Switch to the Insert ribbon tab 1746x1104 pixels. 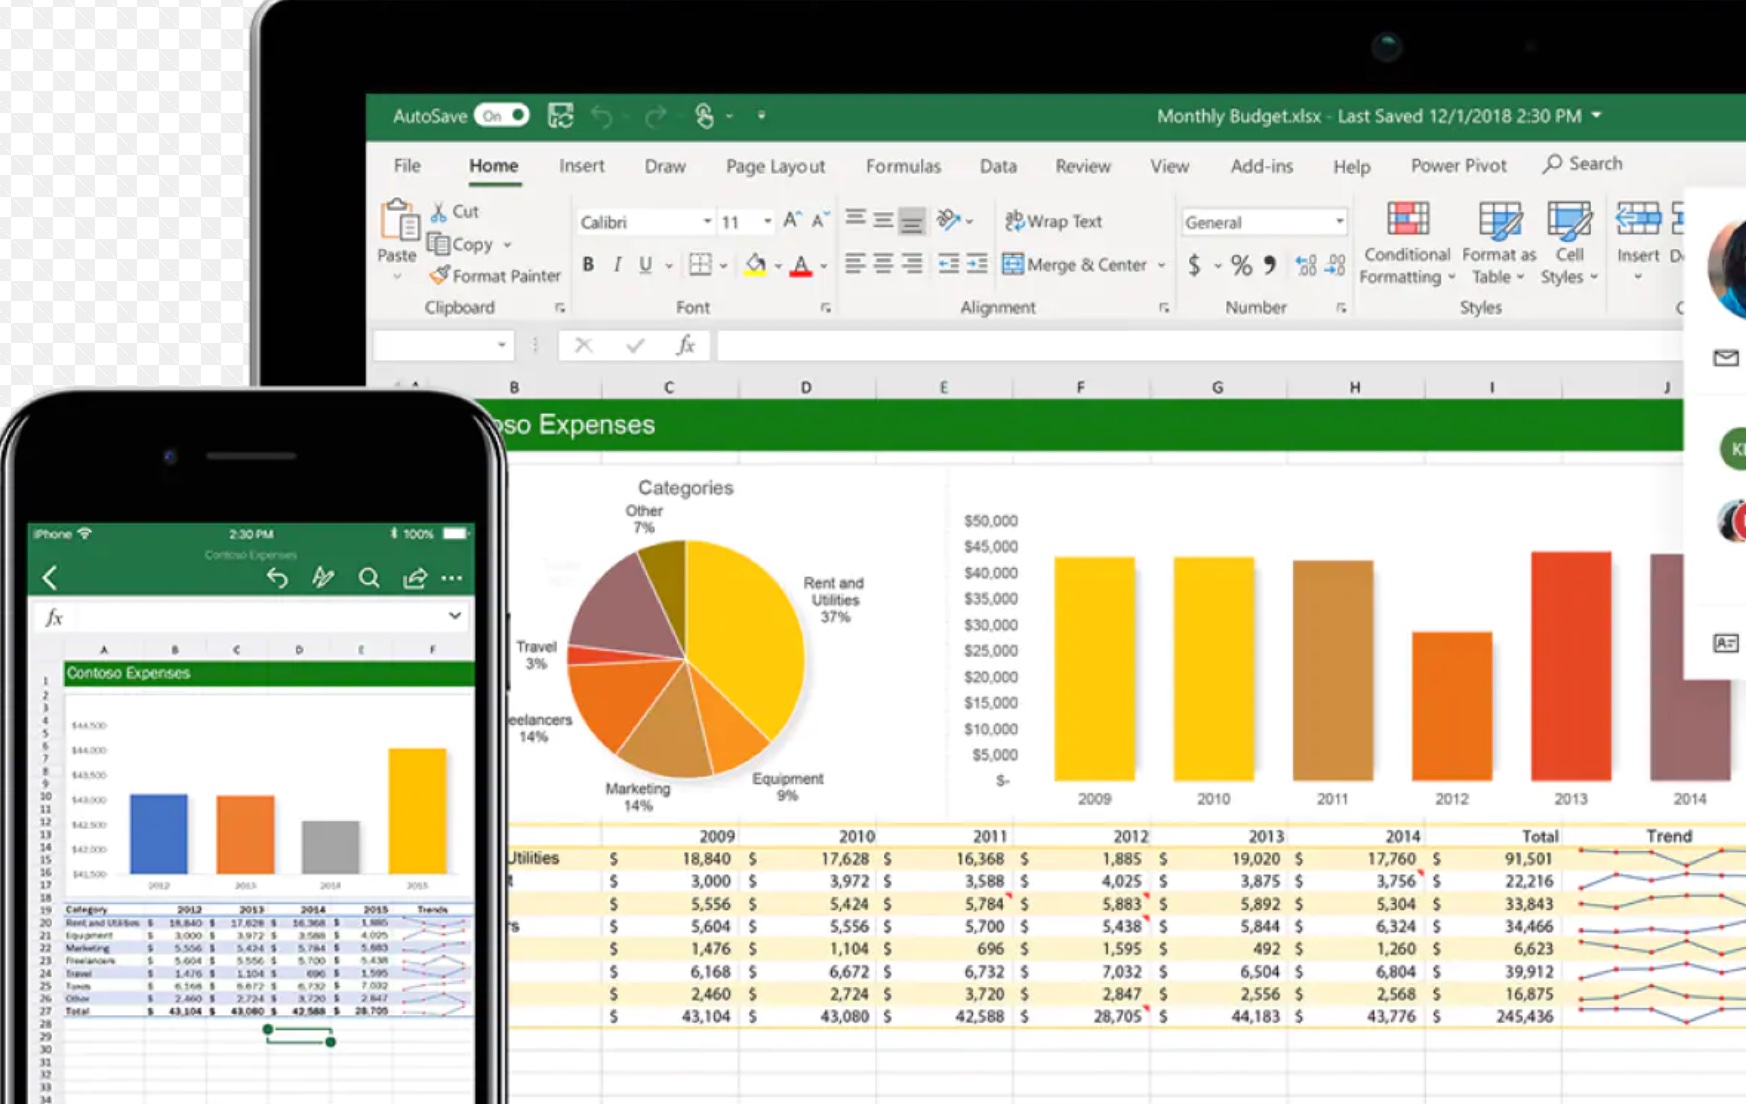pos(581,166)
